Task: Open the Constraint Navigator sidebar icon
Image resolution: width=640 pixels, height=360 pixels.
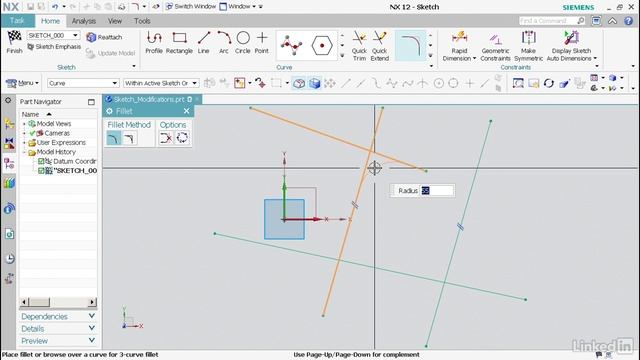Action: click(9, 143)
